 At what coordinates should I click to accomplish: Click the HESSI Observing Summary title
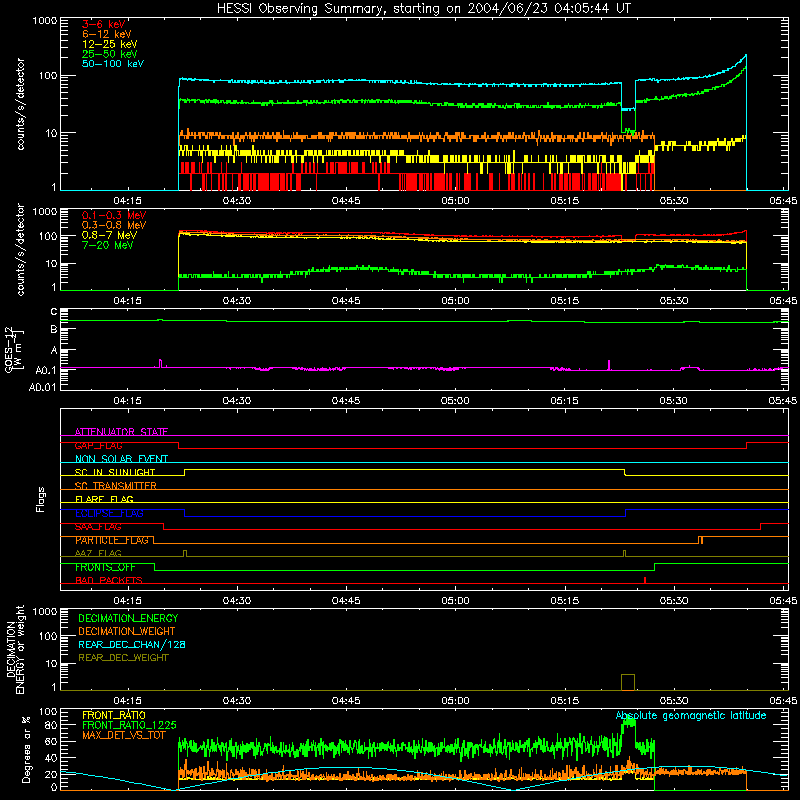click(x=424, y=8)
